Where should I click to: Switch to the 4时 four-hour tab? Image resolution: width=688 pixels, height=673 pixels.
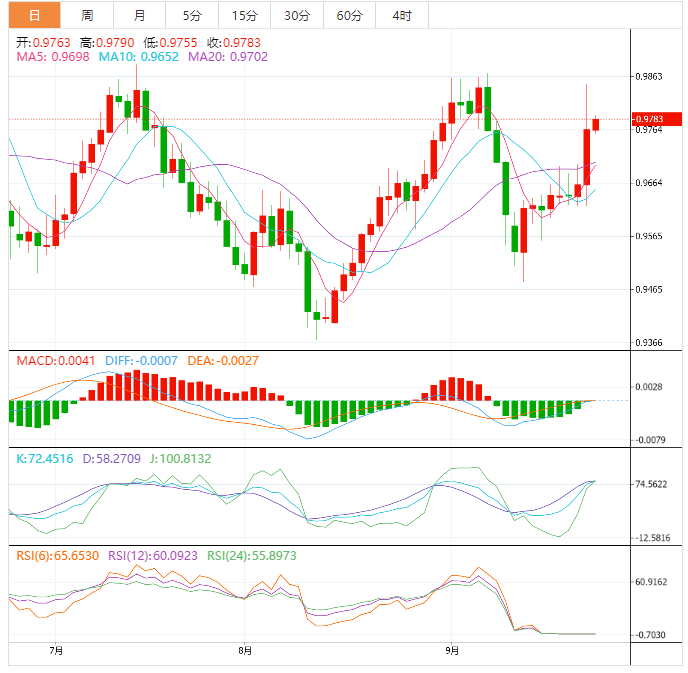pos(402,15)
